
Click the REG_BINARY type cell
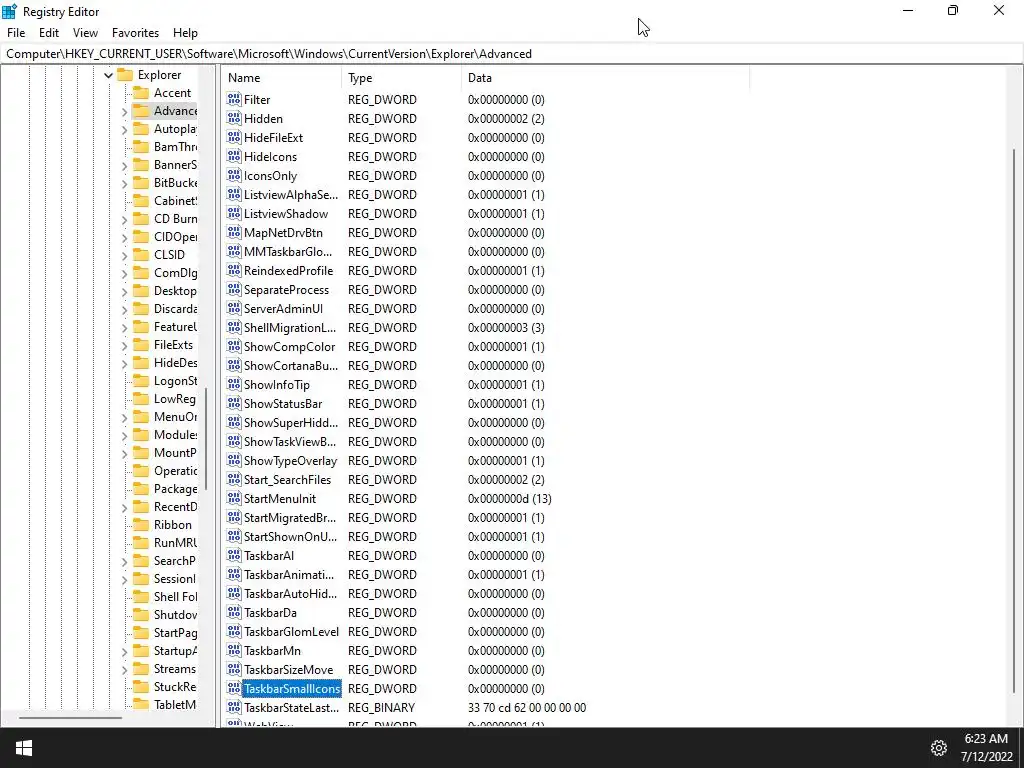click(381, 708)
